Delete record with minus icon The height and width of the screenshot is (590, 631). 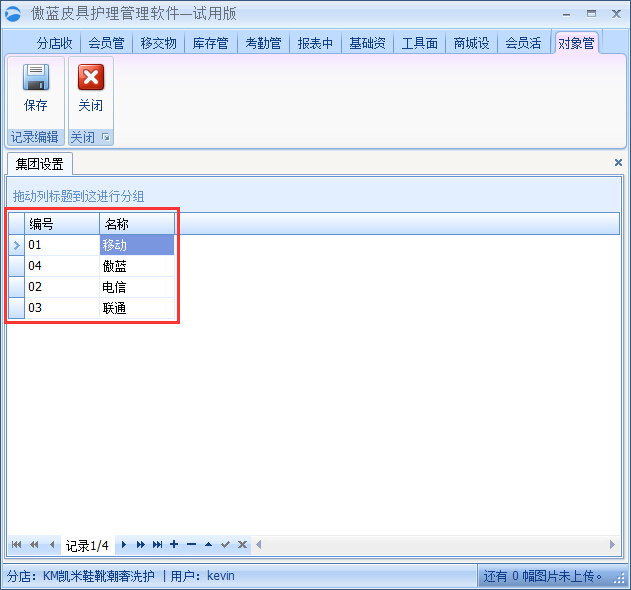191,545
